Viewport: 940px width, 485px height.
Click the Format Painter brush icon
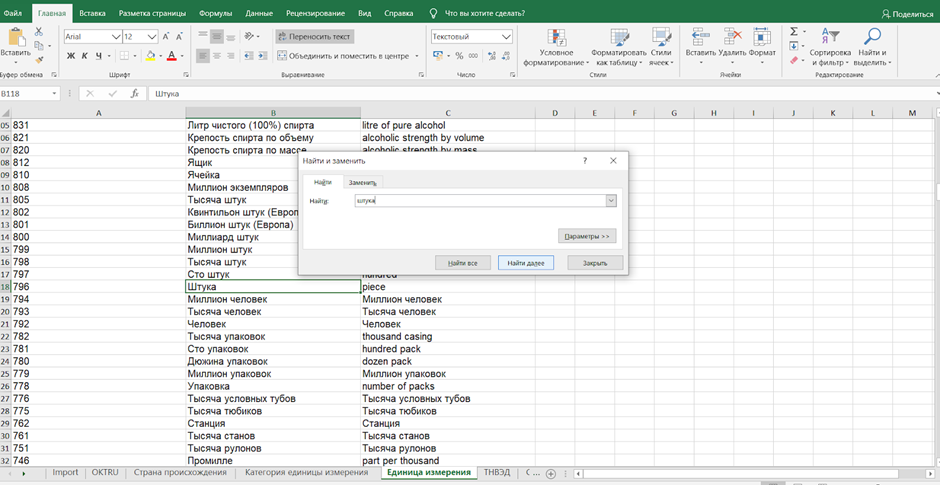tap(39, 60)
